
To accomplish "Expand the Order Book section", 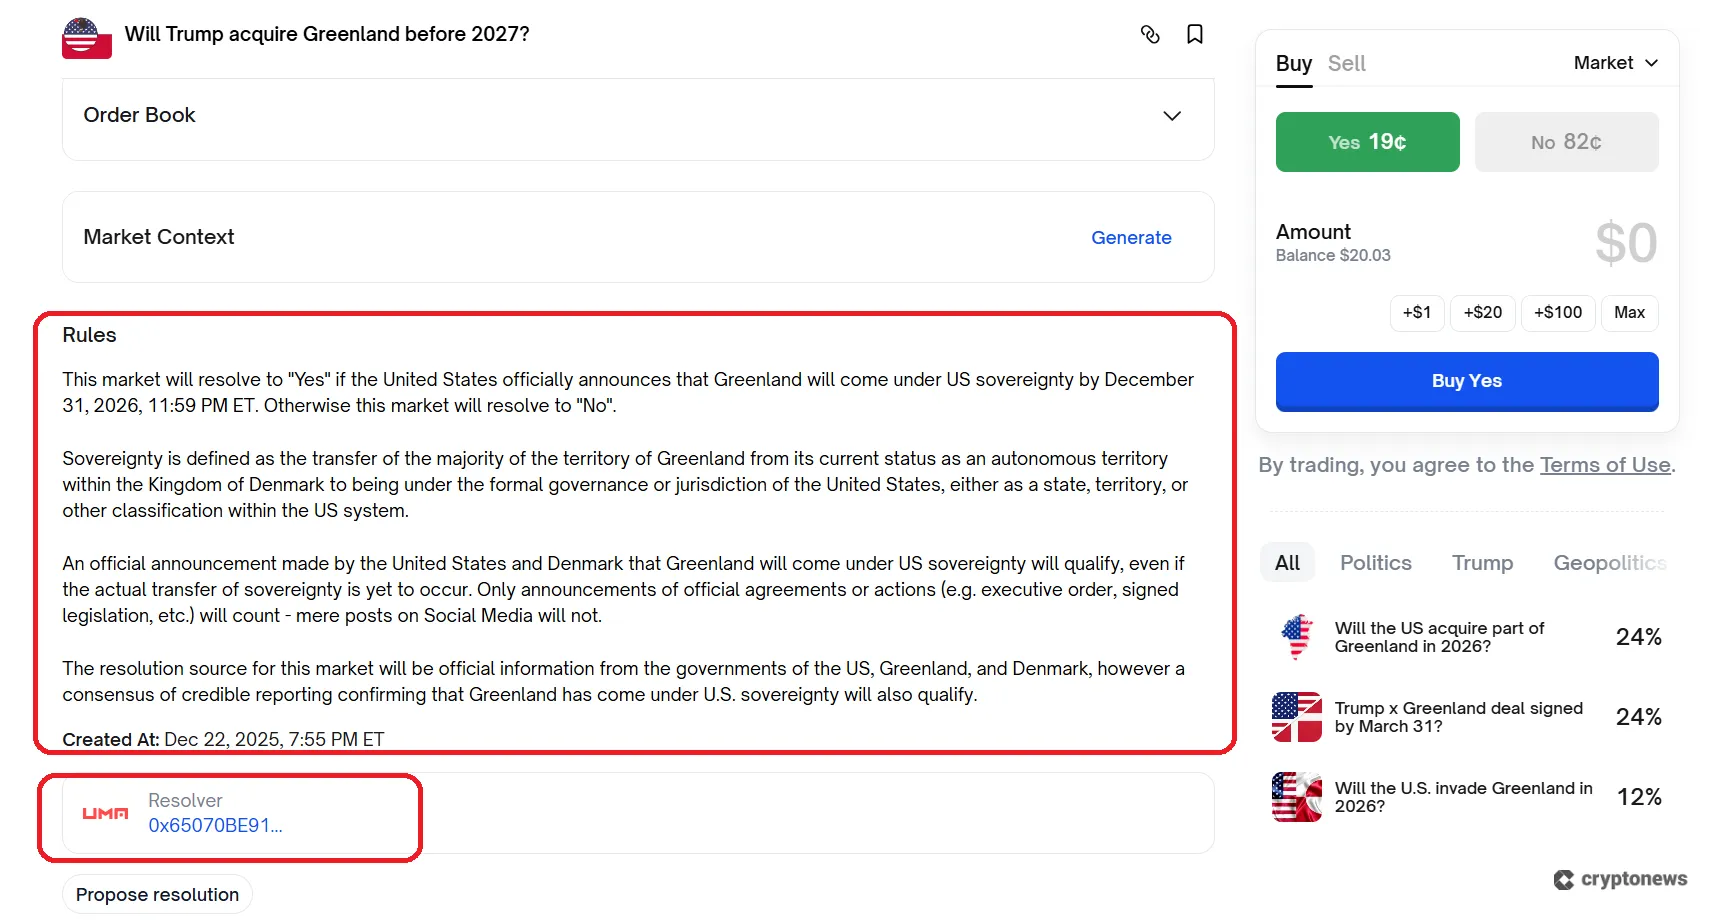I will click(x=1172, y=116).
